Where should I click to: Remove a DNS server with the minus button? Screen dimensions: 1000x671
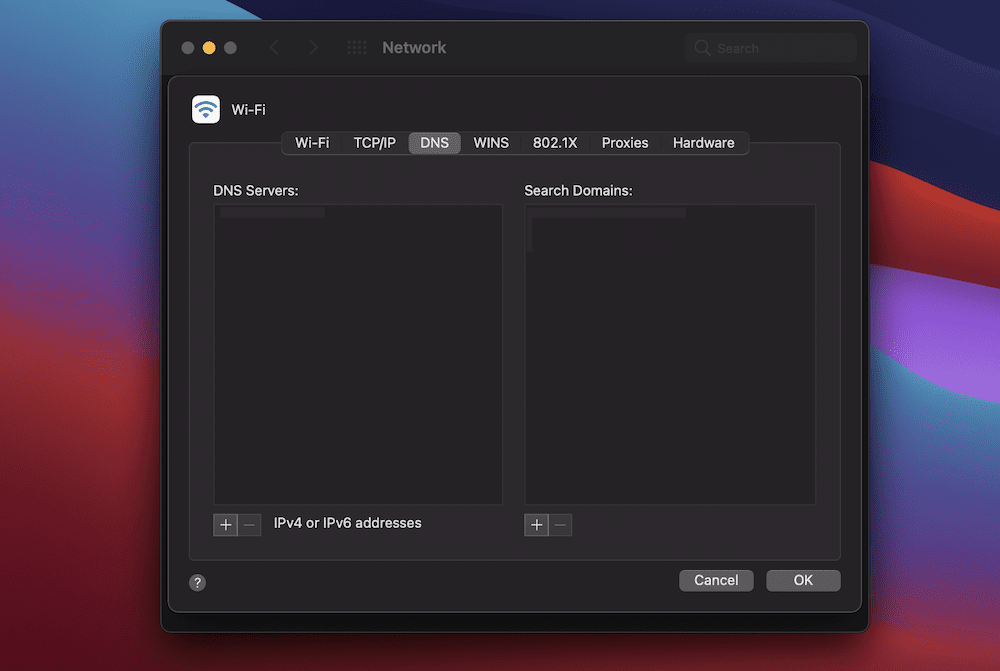coord(250,524)
